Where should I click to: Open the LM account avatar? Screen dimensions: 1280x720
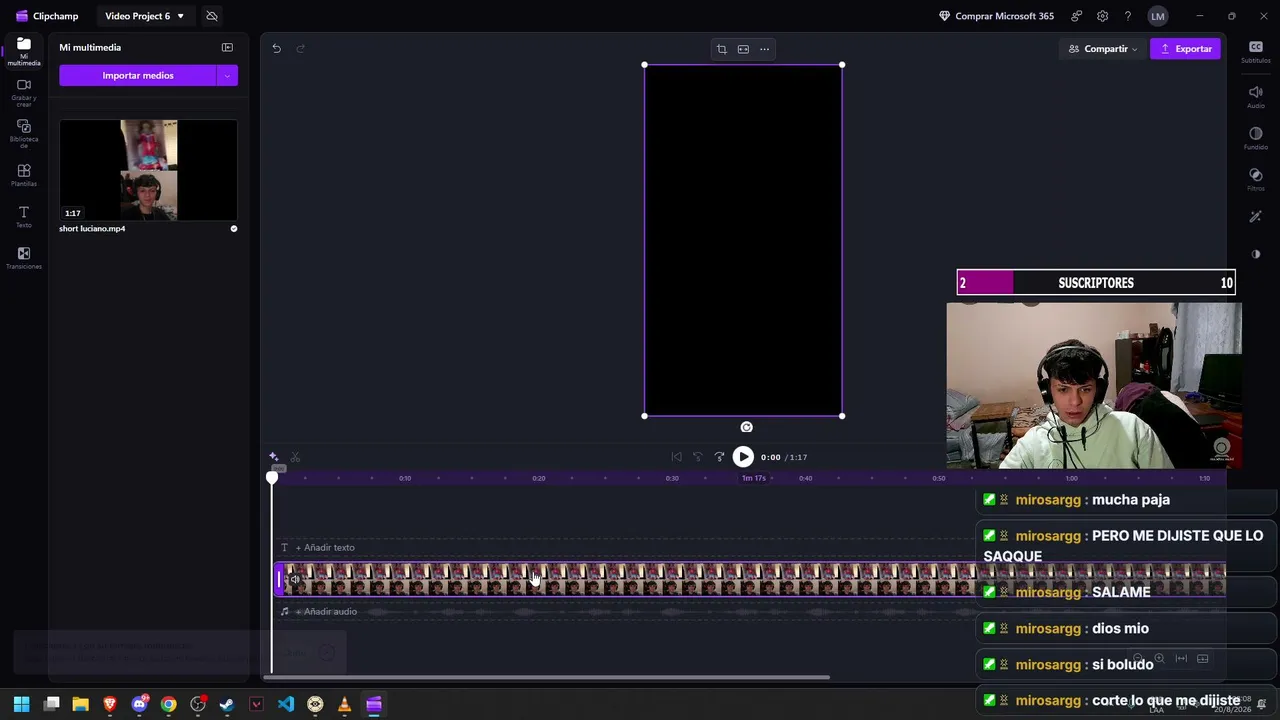1157,16
